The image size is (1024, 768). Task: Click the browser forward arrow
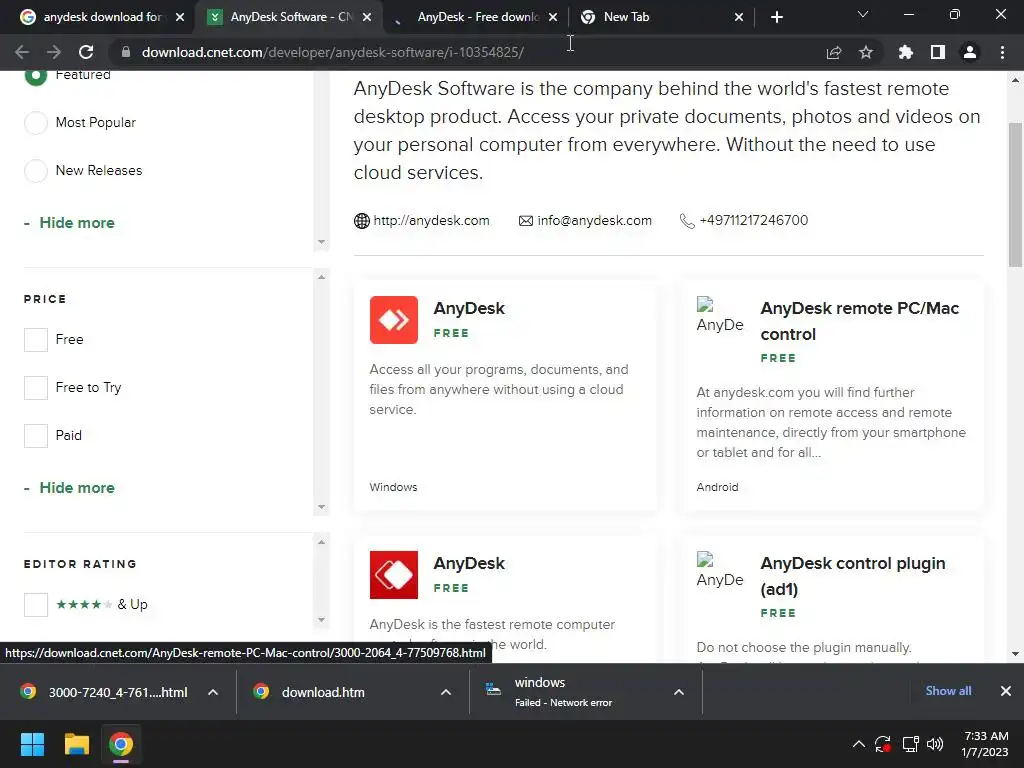54,52
